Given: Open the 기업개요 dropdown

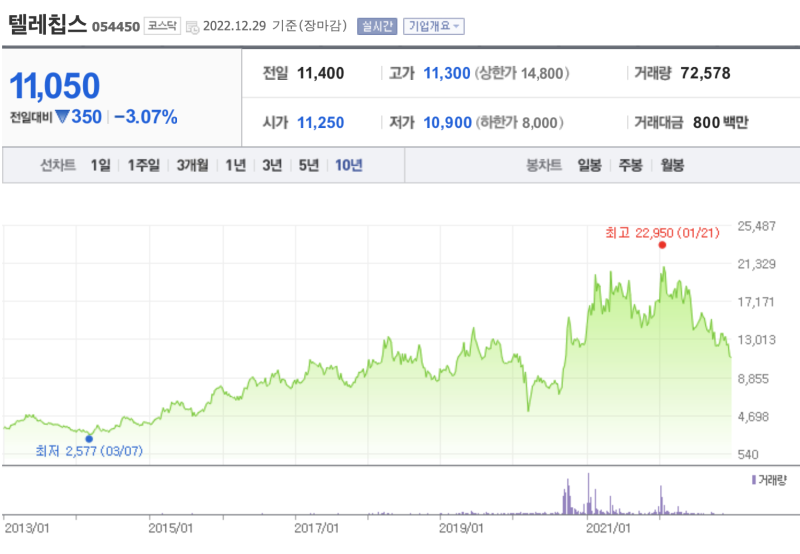Looking at the screenshot, I should click(x=434, y=26).
